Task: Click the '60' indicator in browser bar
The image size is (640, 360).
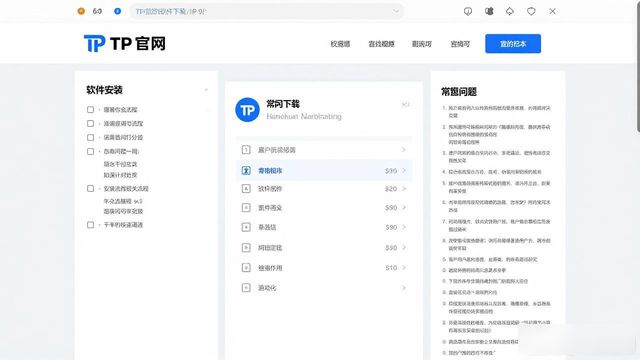Action: (x=97, y=11)
